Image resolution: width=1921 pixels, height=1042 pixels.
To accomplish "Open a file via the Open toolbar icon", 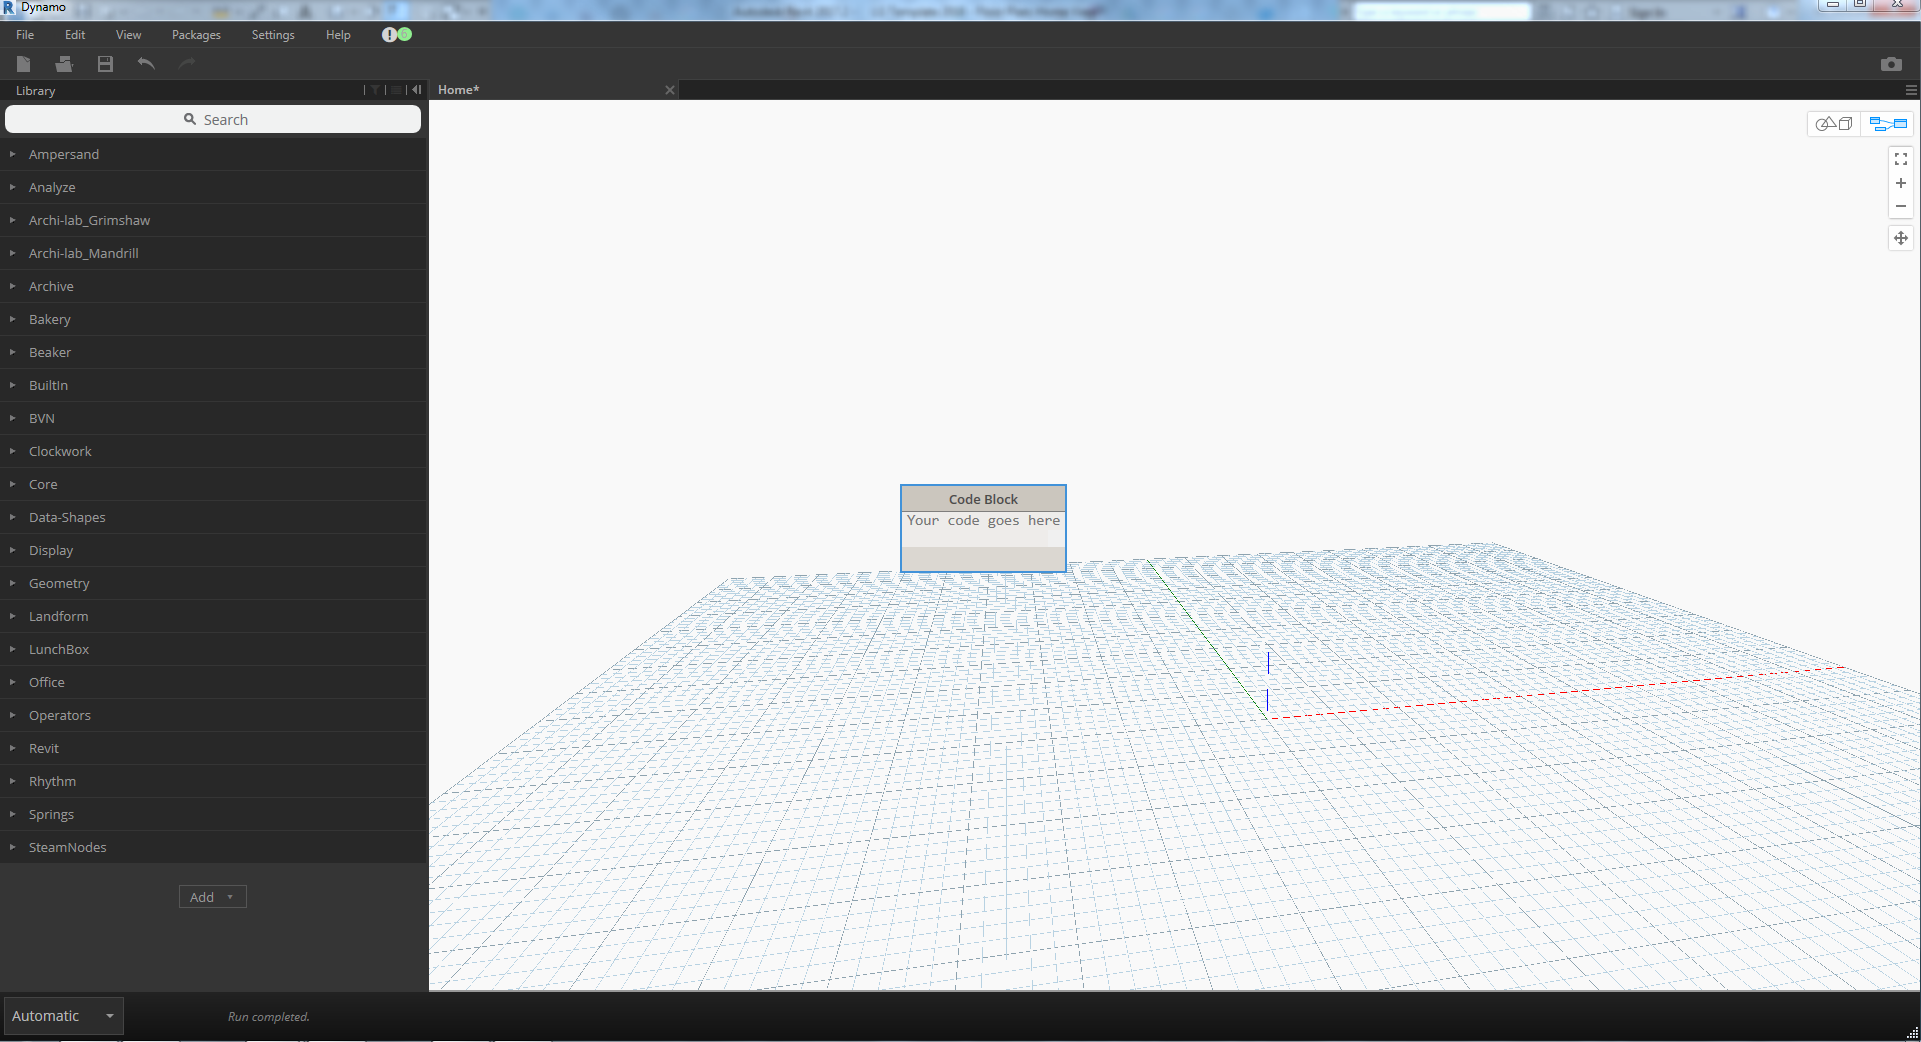I will [x=64, y=63].
